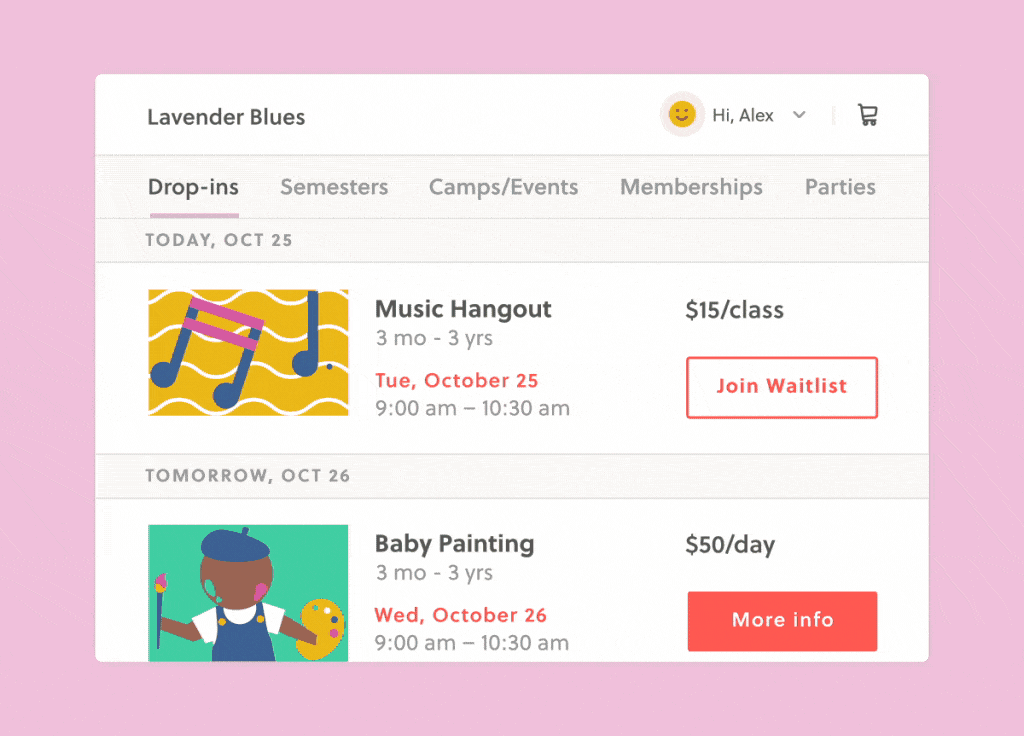The width and height of the screenshot is (1024, 736).
Task: Click the smiley face avatar icon
Action: pos(681,115)
